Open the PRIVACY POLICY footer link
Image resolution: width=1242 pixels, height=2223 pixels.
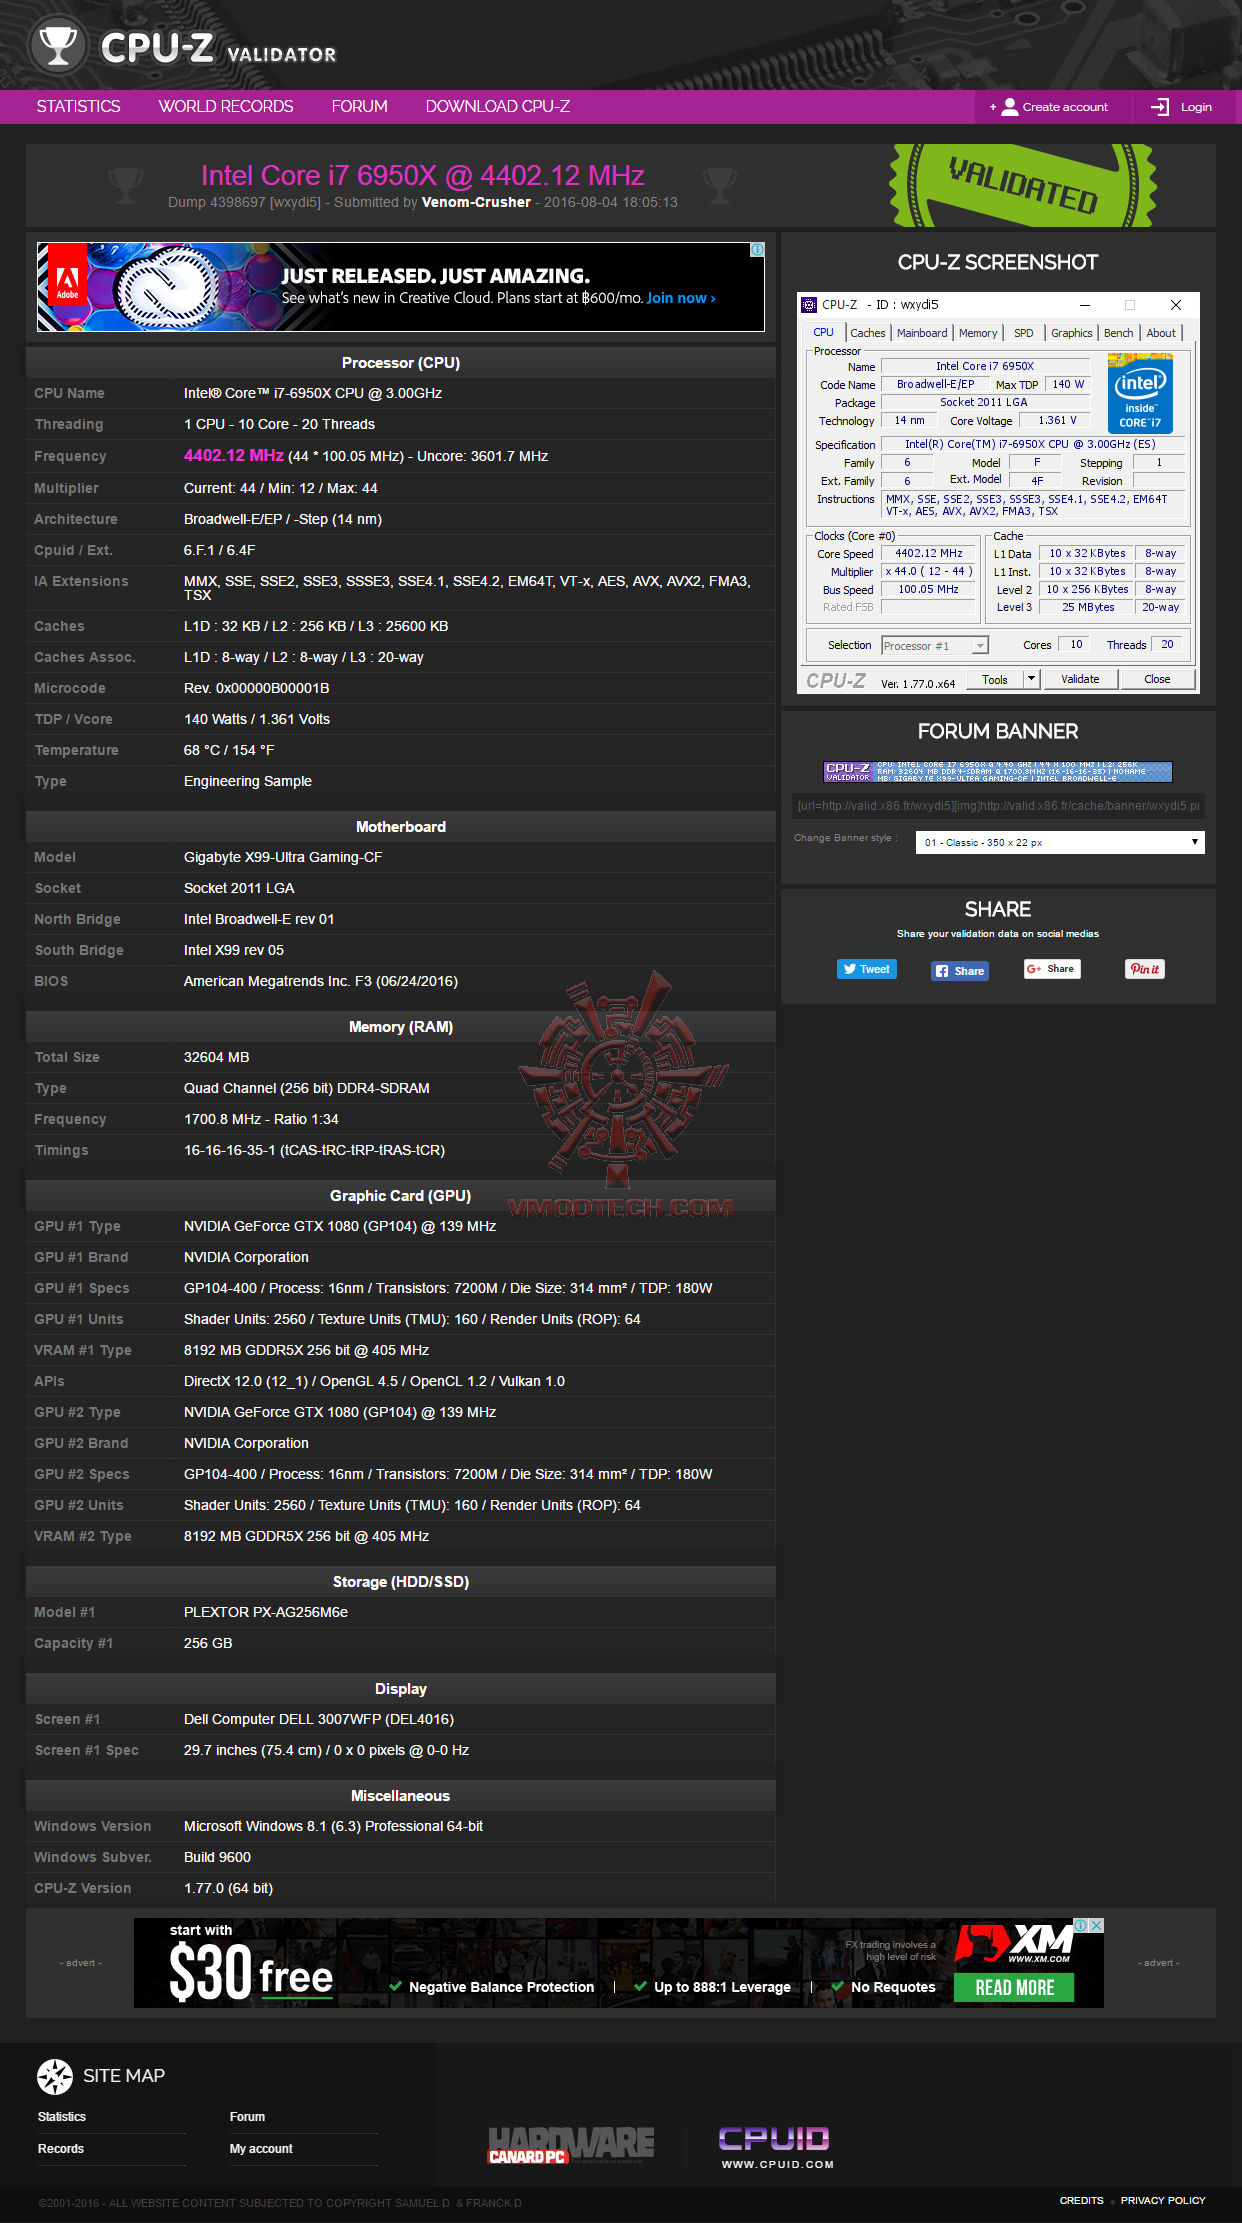1163,2200
